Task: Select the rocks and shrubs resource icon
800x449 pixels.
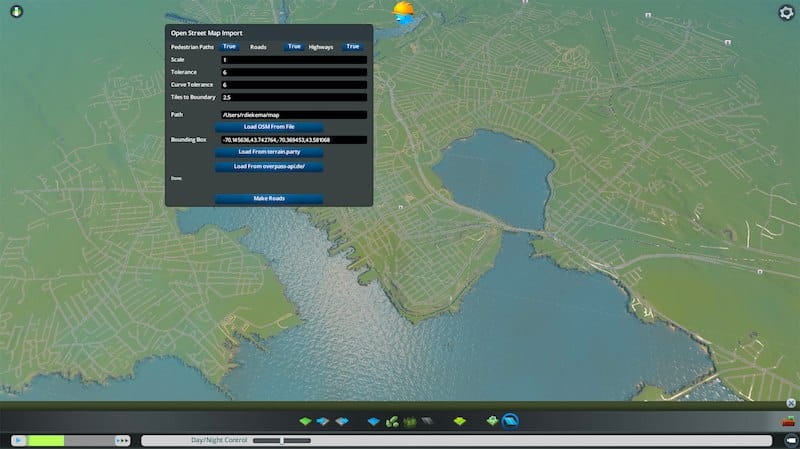Action: [409, 421]
